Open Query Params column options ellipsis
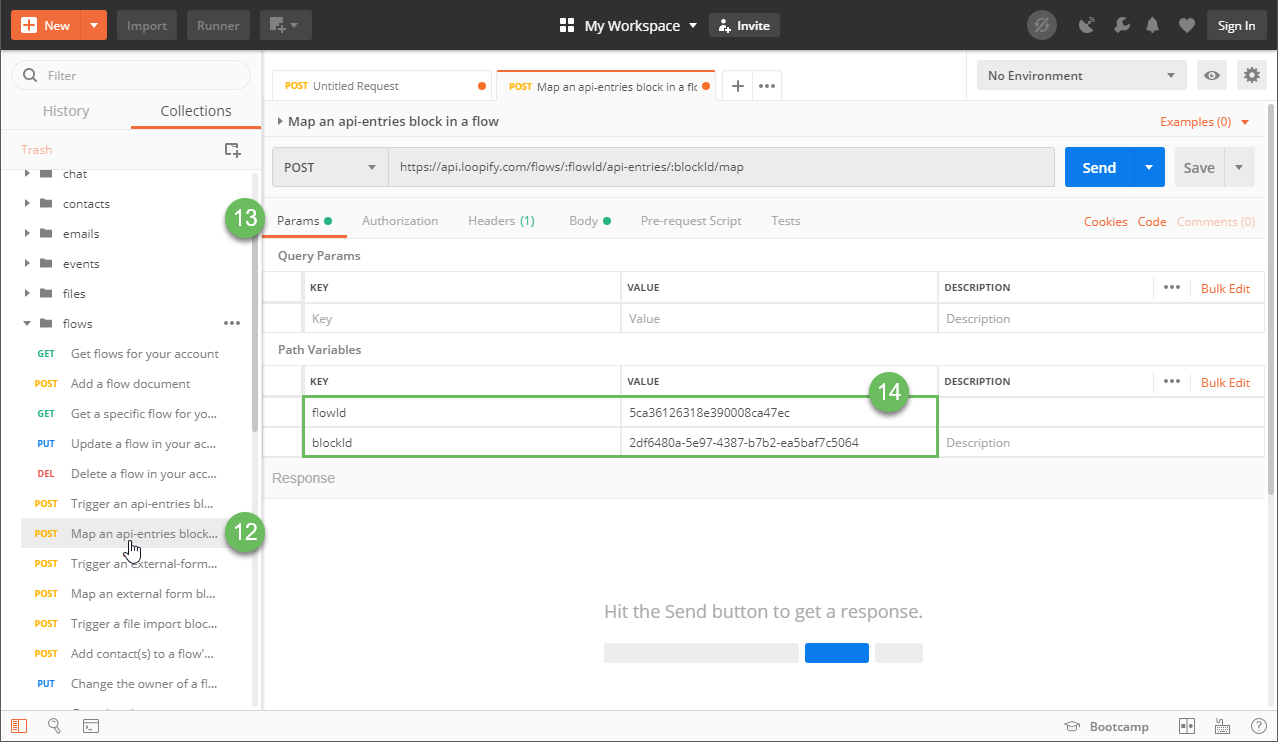Screen dimensions: 1278x742 coord(1172,288)
